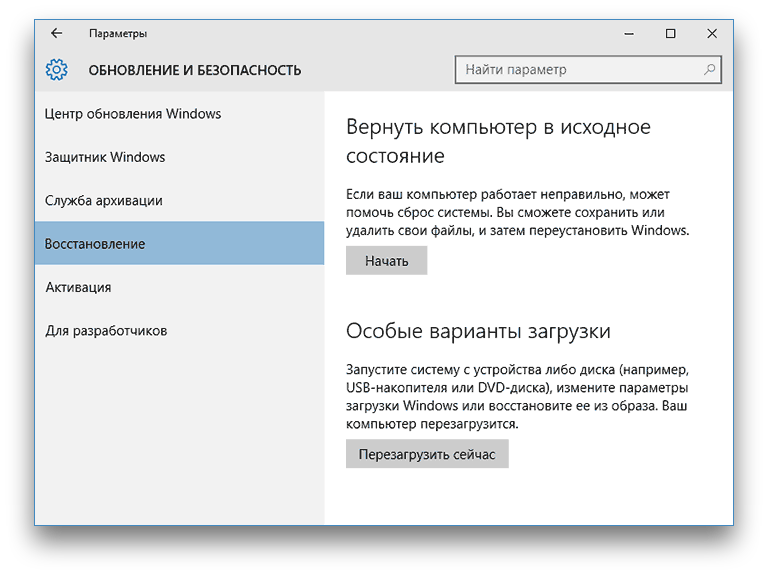The width and height of the screenshot is (768, 575).
Task: Maximize the Параметры window
Action: click(x=670, y=33)
